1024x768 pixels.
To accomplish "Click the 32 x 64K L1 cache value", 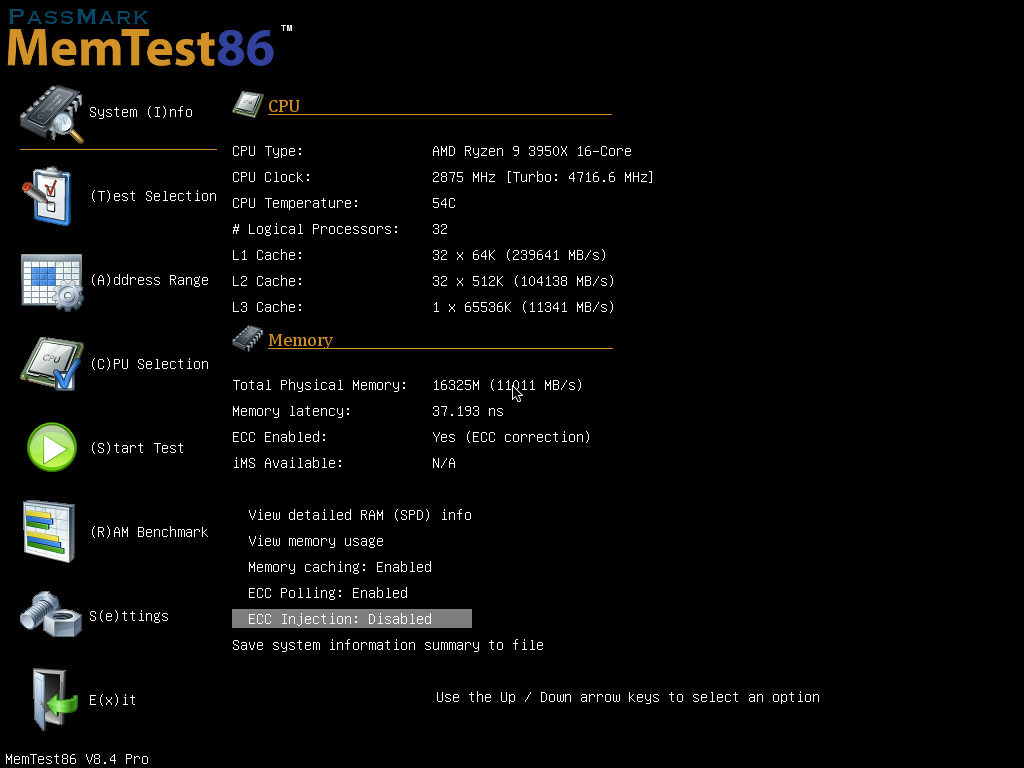I will (x=519, y=255).
